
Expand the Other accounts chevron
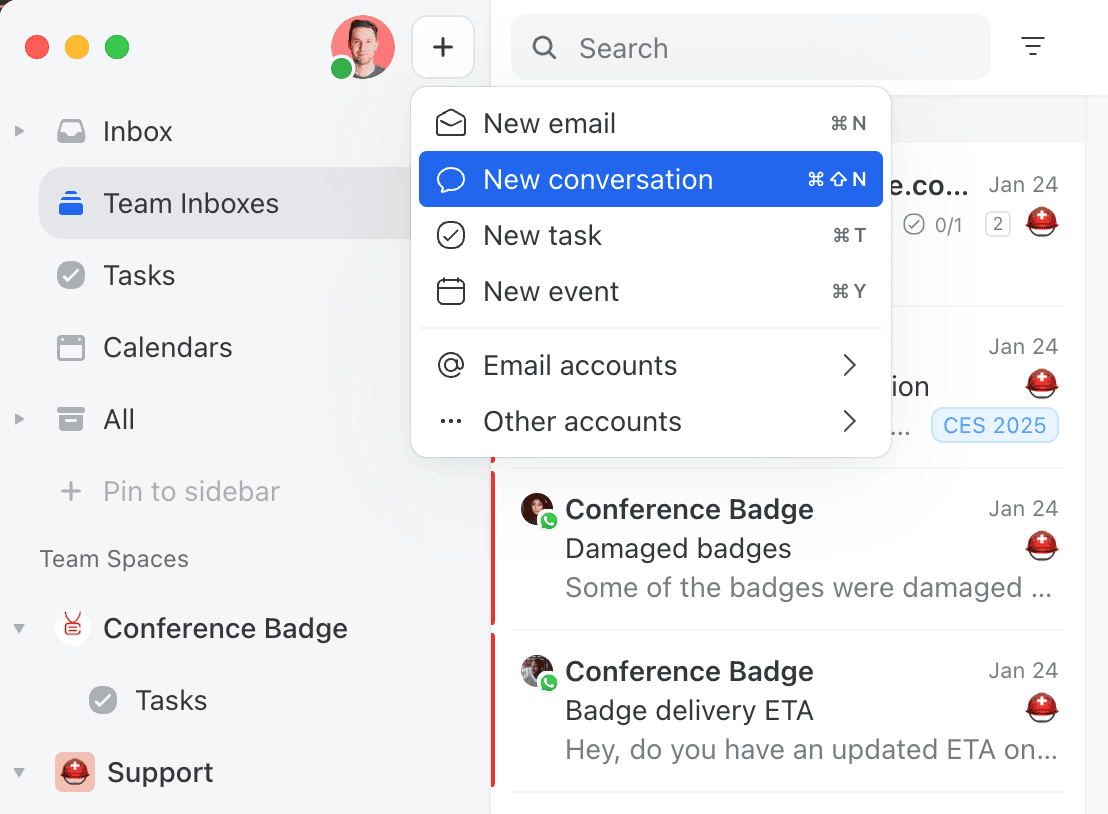[x=849, y=421]
